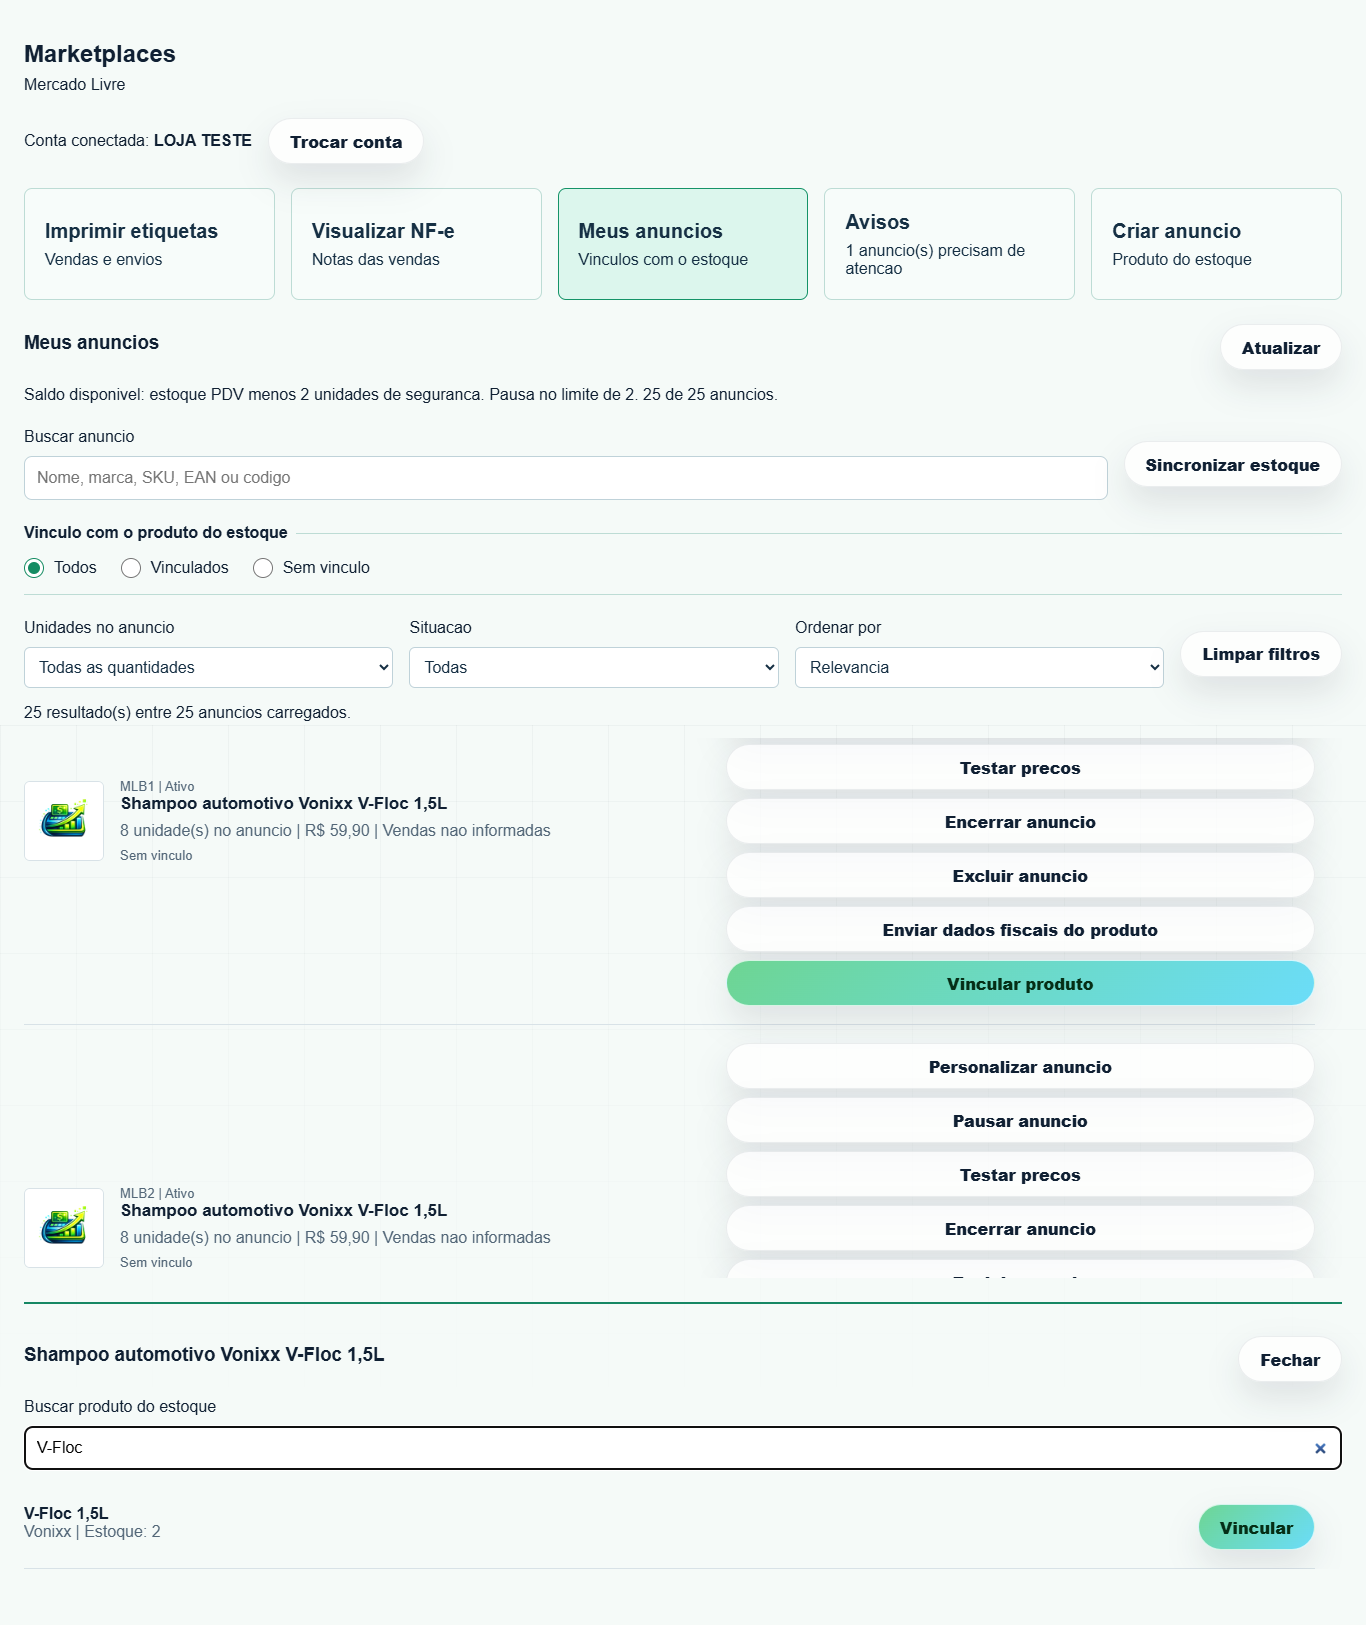Screen dimensions: 1366x1625
Task: Click the Pausar anuncio button
Action: coord(1020,1121)
